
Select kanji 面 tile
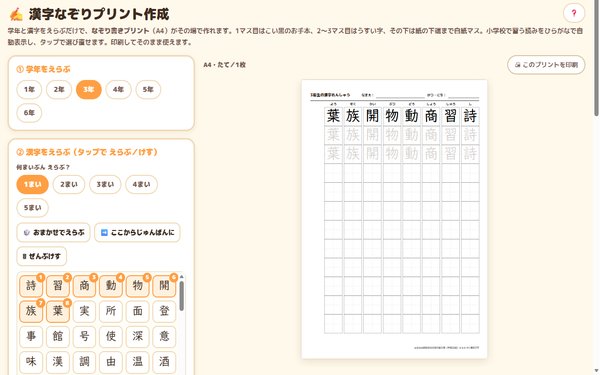(x=138, y=311)
